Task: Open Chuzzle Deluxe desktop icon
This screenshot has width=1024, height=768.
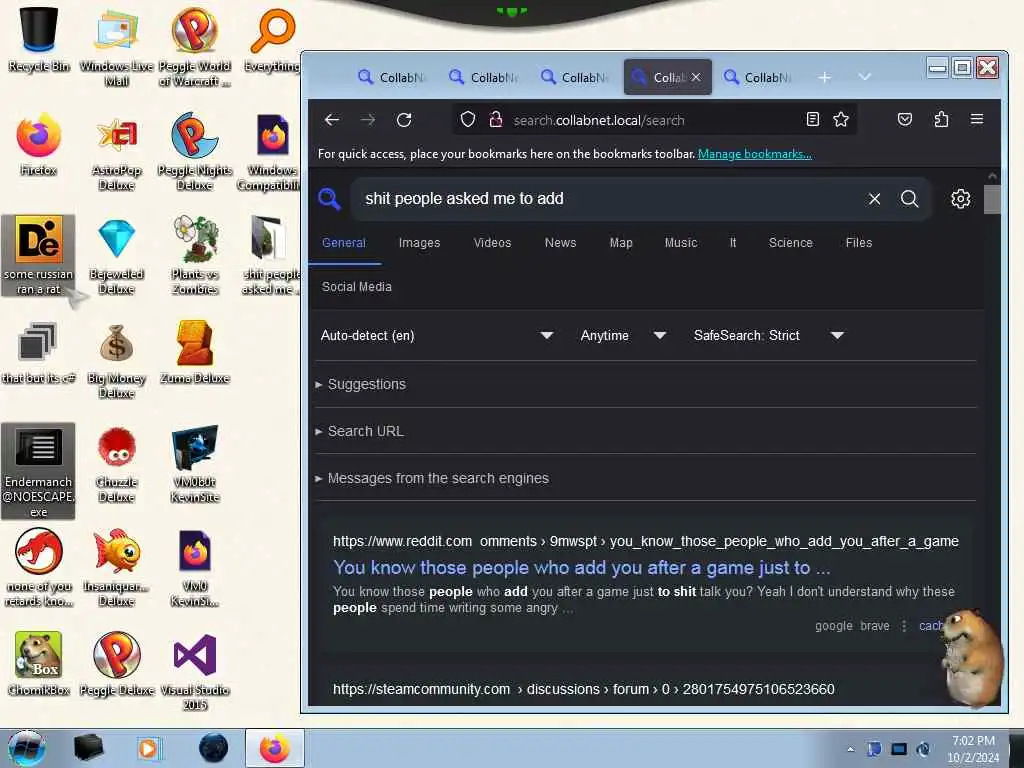Action: (116, 465)
